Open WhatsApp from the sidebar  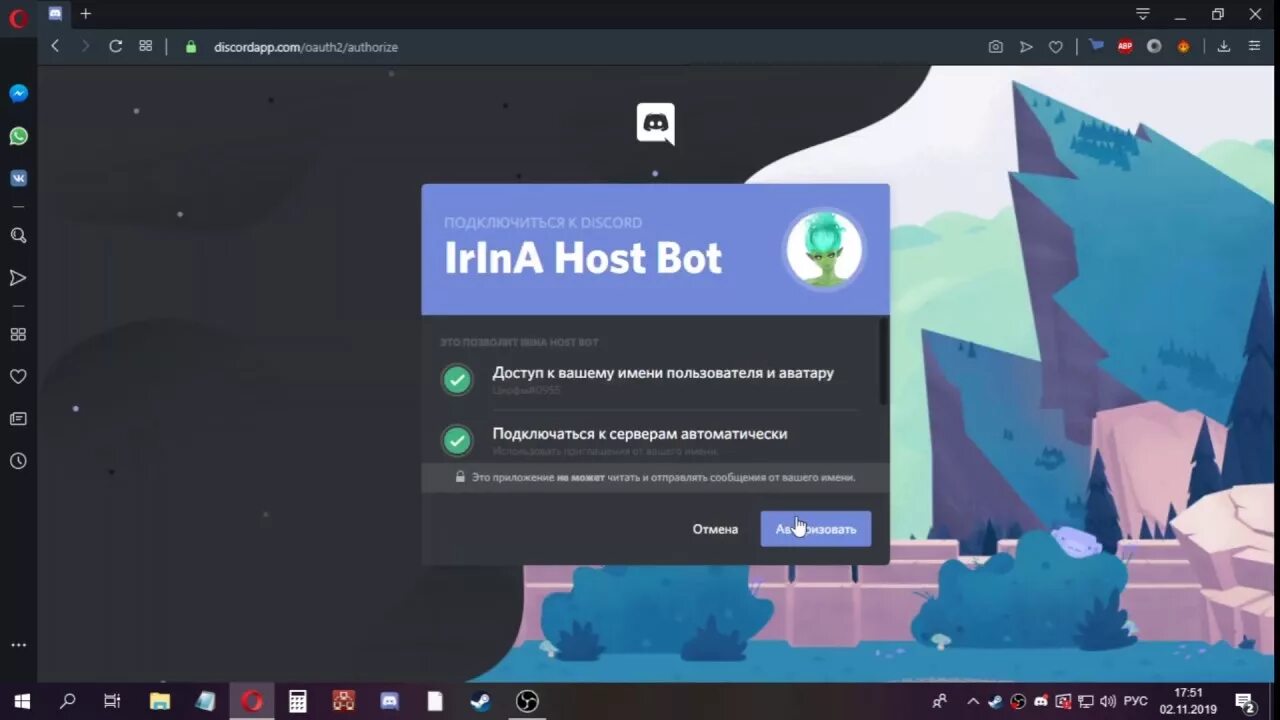(x=18, y=135)
